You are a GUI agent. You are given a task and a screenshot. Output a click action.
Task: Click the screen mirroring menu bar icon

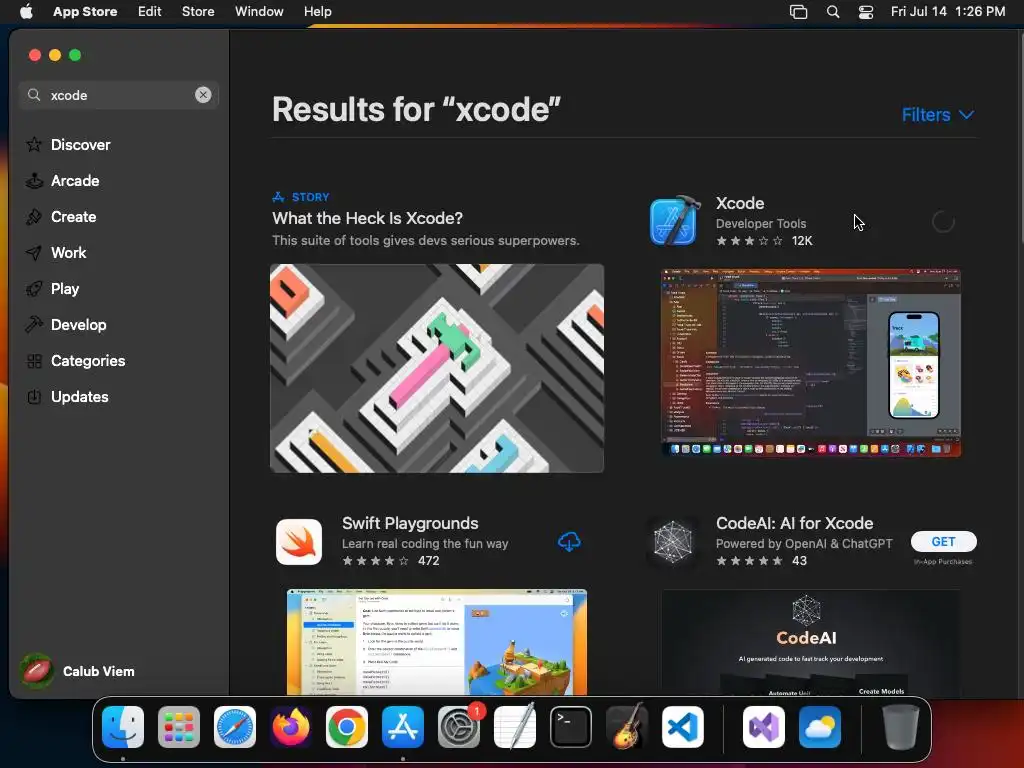(x=798, y=11)
